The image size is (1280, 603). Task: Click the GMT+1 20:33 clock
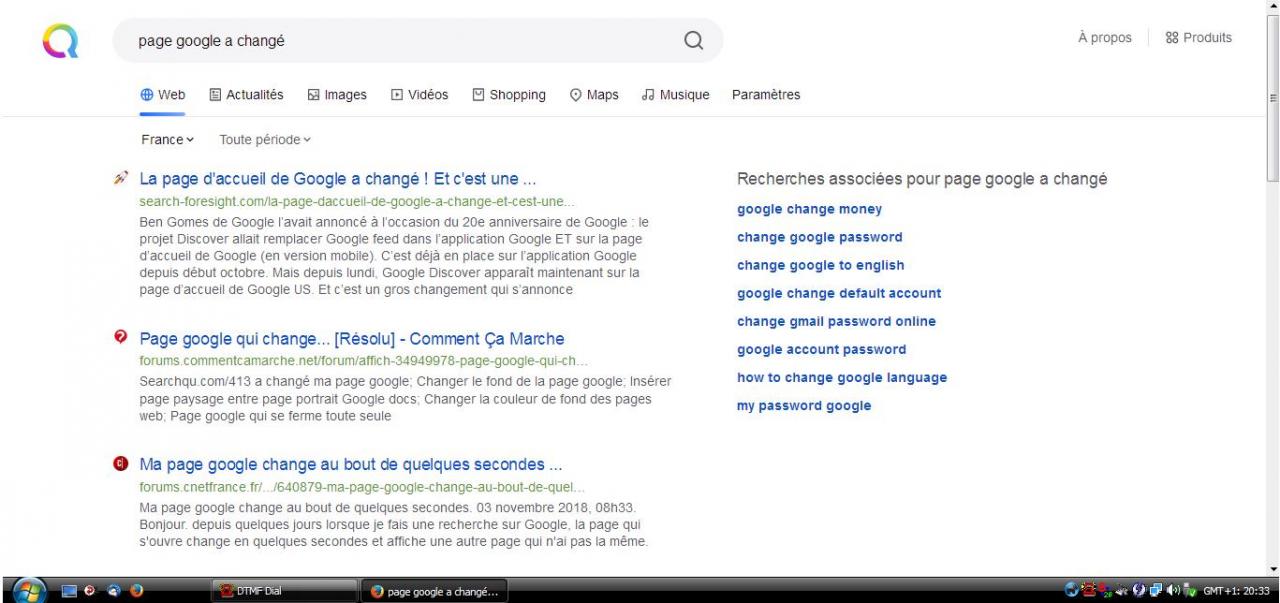(1236, 590)
